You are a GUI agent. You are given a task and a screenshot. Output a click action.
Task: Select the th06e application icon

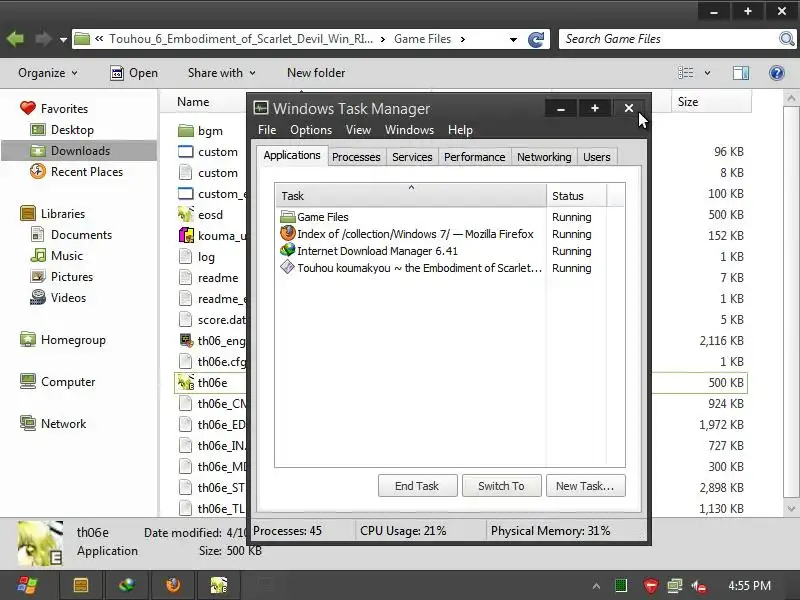(186, 382)
